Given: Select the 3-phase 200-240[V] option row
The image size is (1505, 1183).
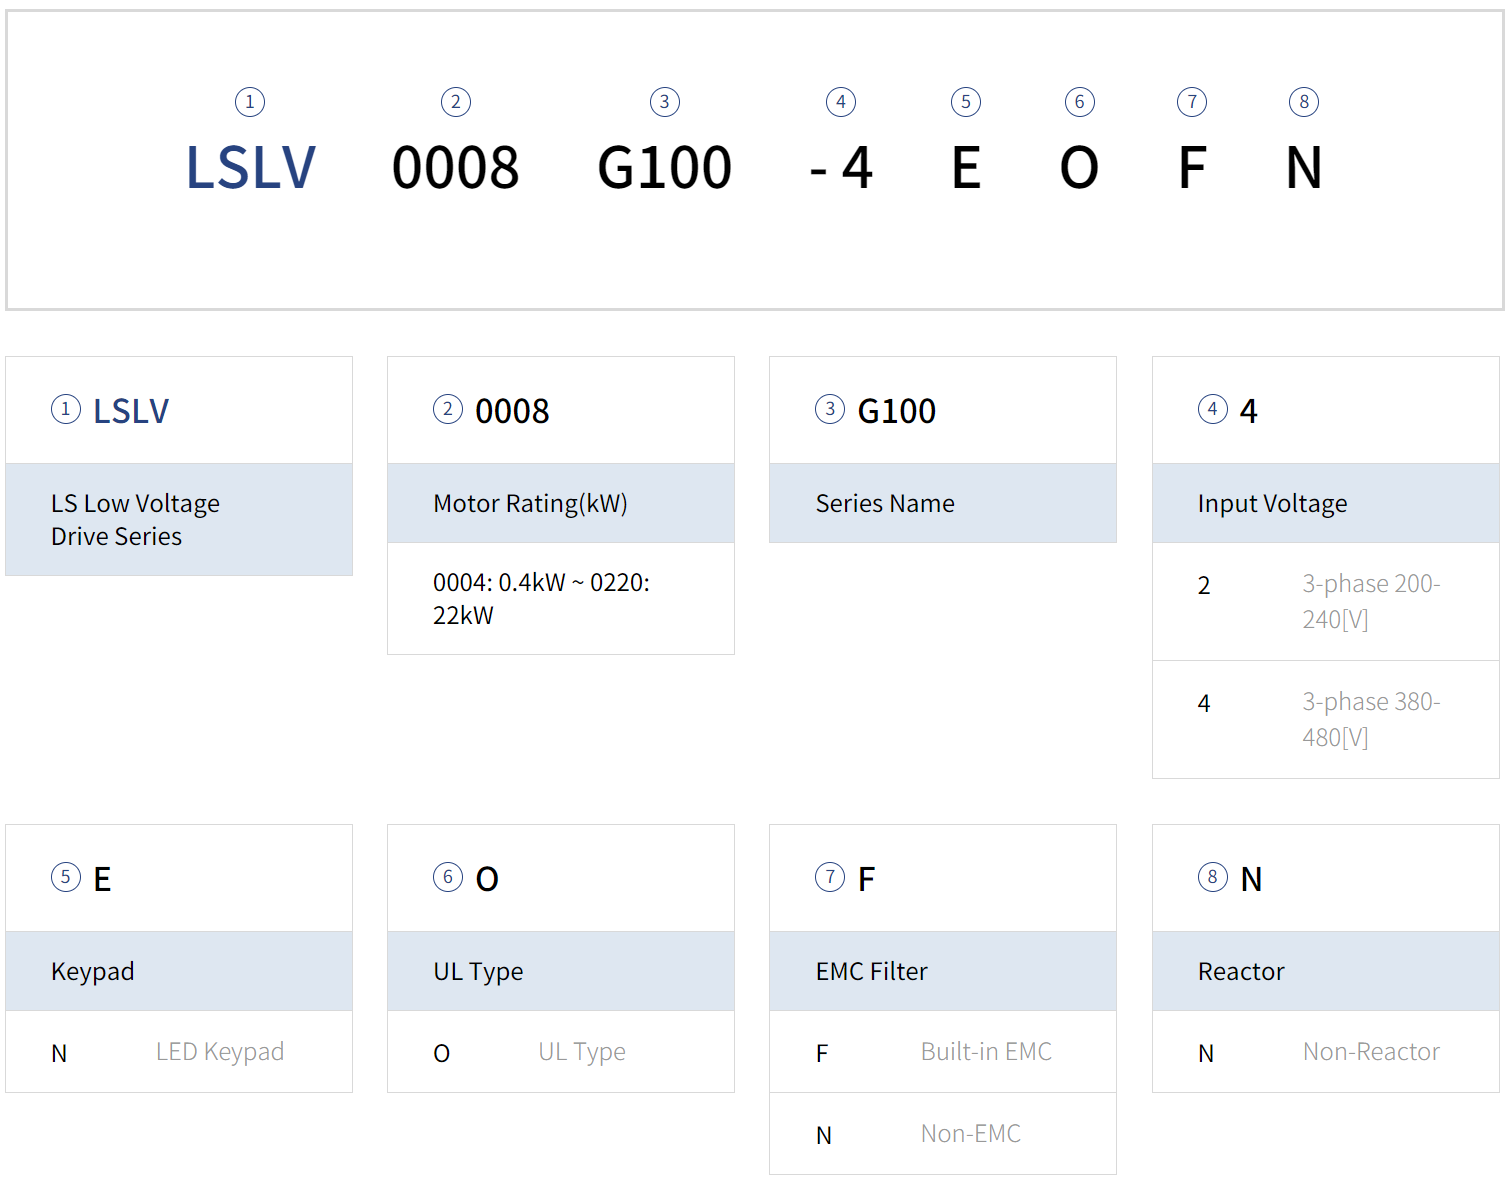Looking at the screenshot, I should 1325,601.
